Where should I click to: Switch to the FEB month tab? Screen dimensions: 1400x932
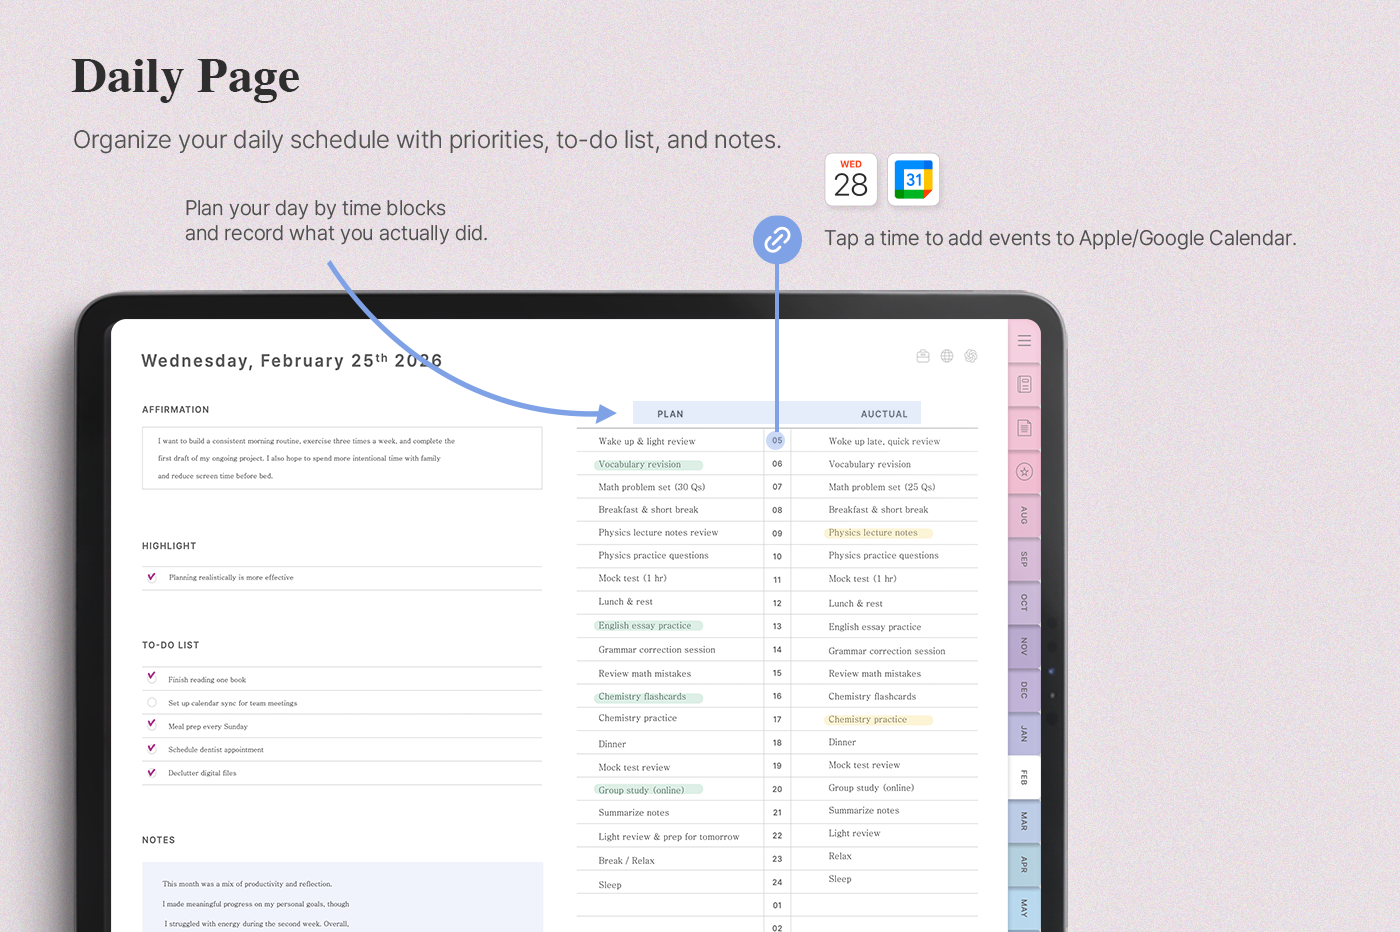tap(1024, 777)
